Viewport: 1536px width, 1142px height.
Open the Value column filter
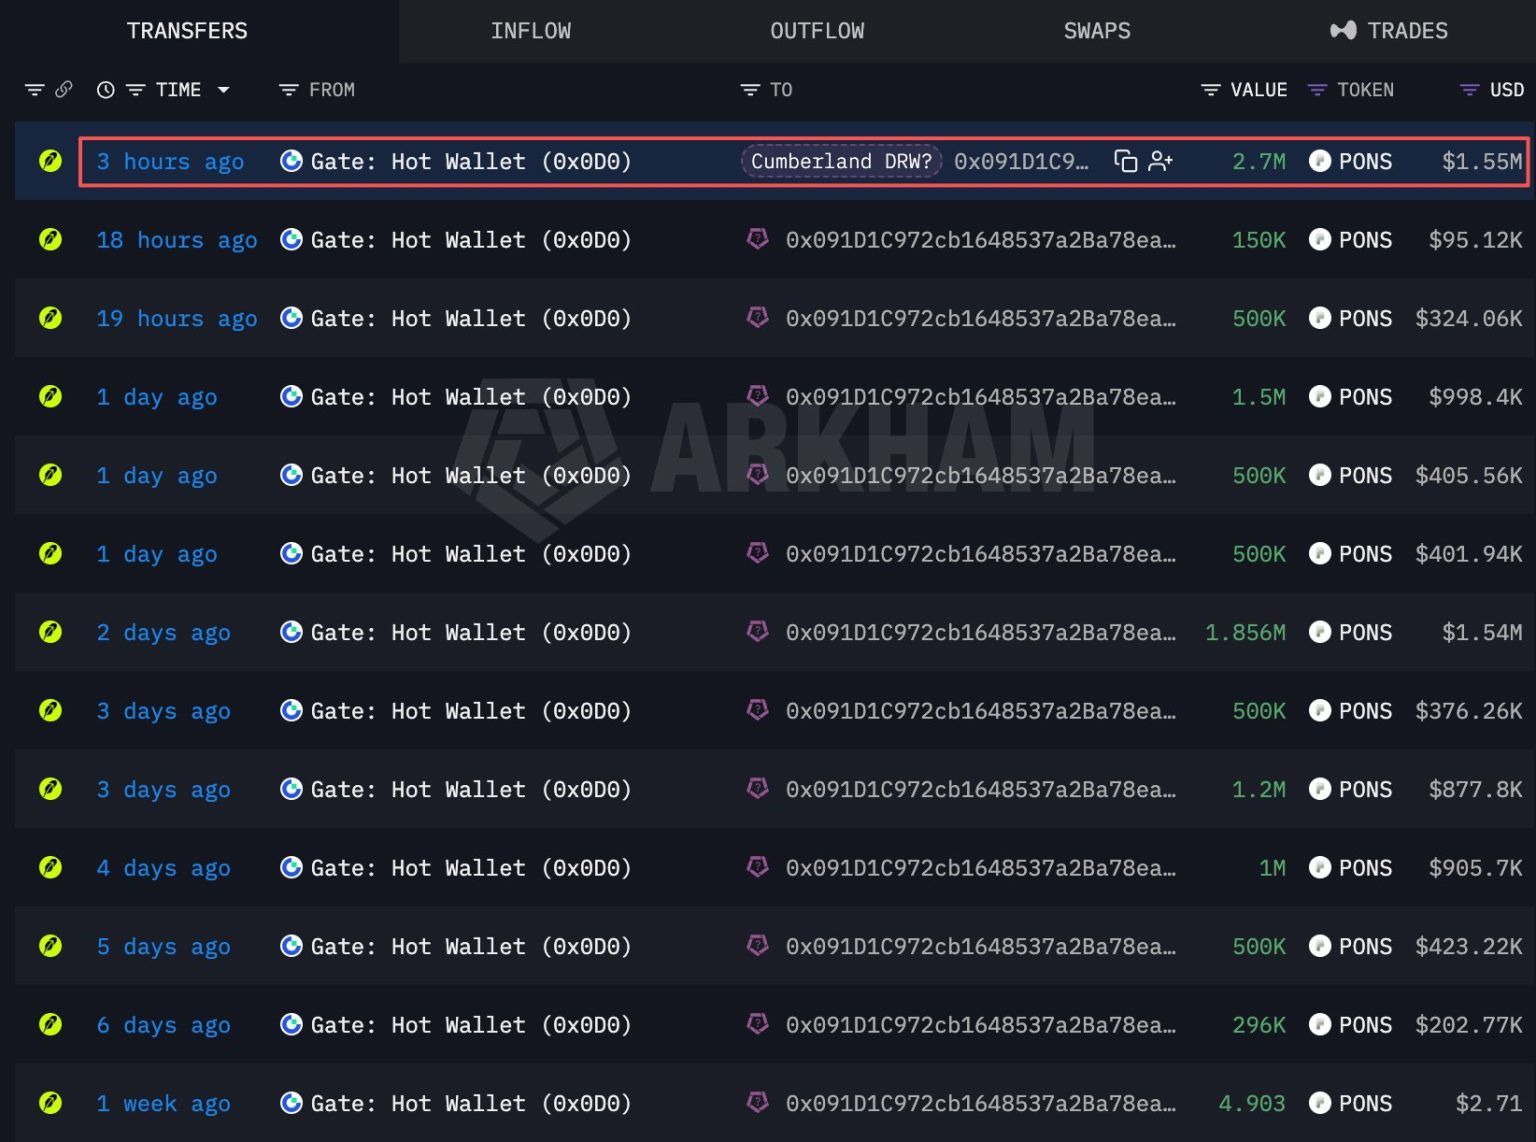point(1210,90)
